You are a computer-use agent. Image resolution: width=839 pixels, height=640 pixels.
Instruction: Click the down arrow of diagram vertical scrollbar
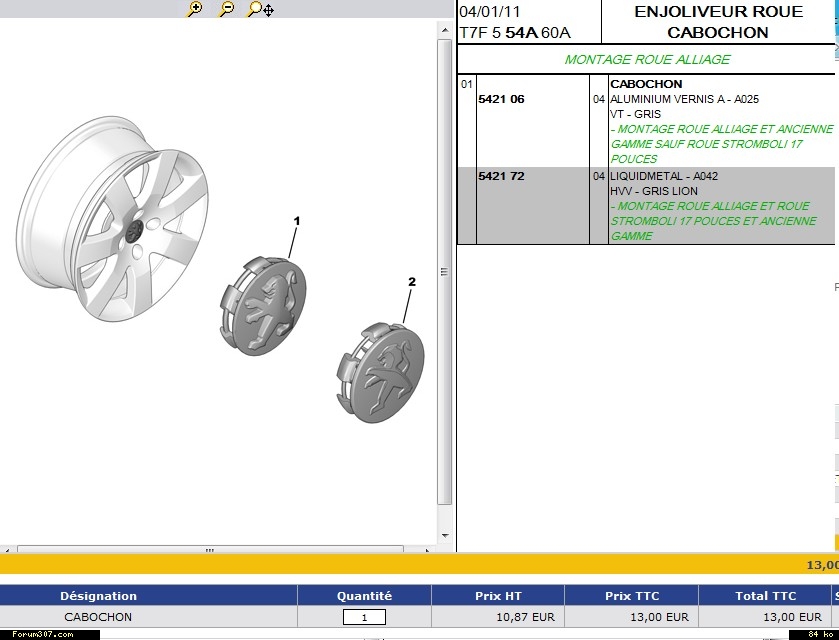coord(445,535)
